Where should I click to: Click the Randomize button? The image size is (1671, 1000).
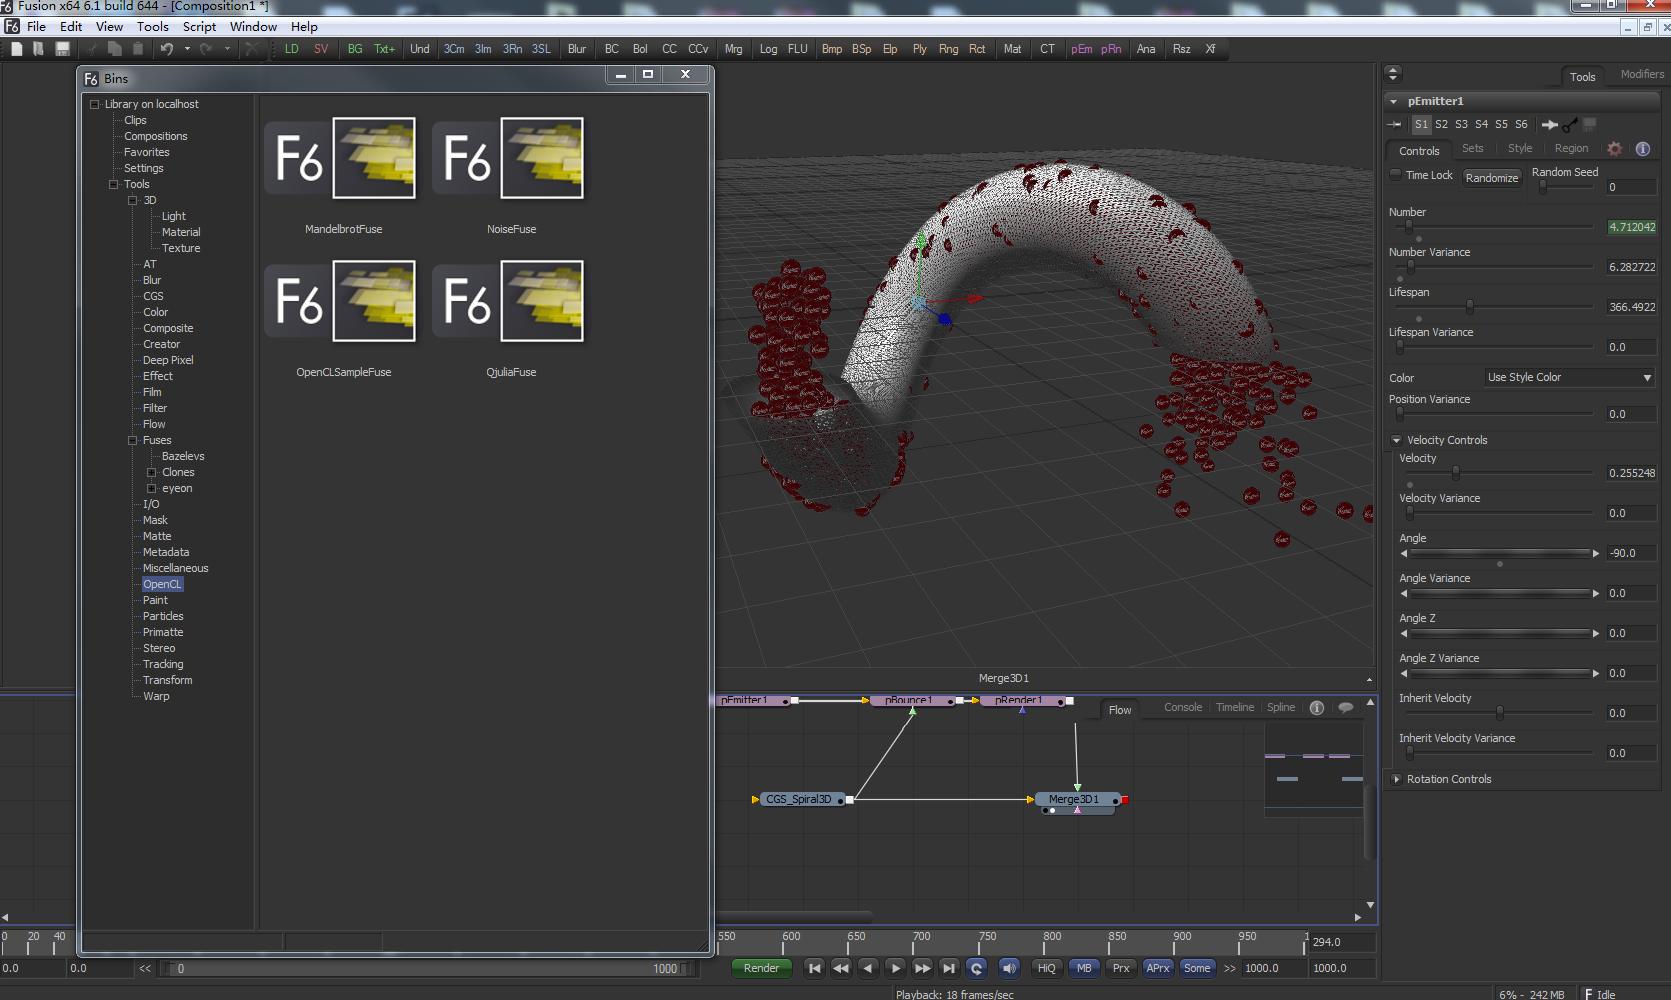1491,178
